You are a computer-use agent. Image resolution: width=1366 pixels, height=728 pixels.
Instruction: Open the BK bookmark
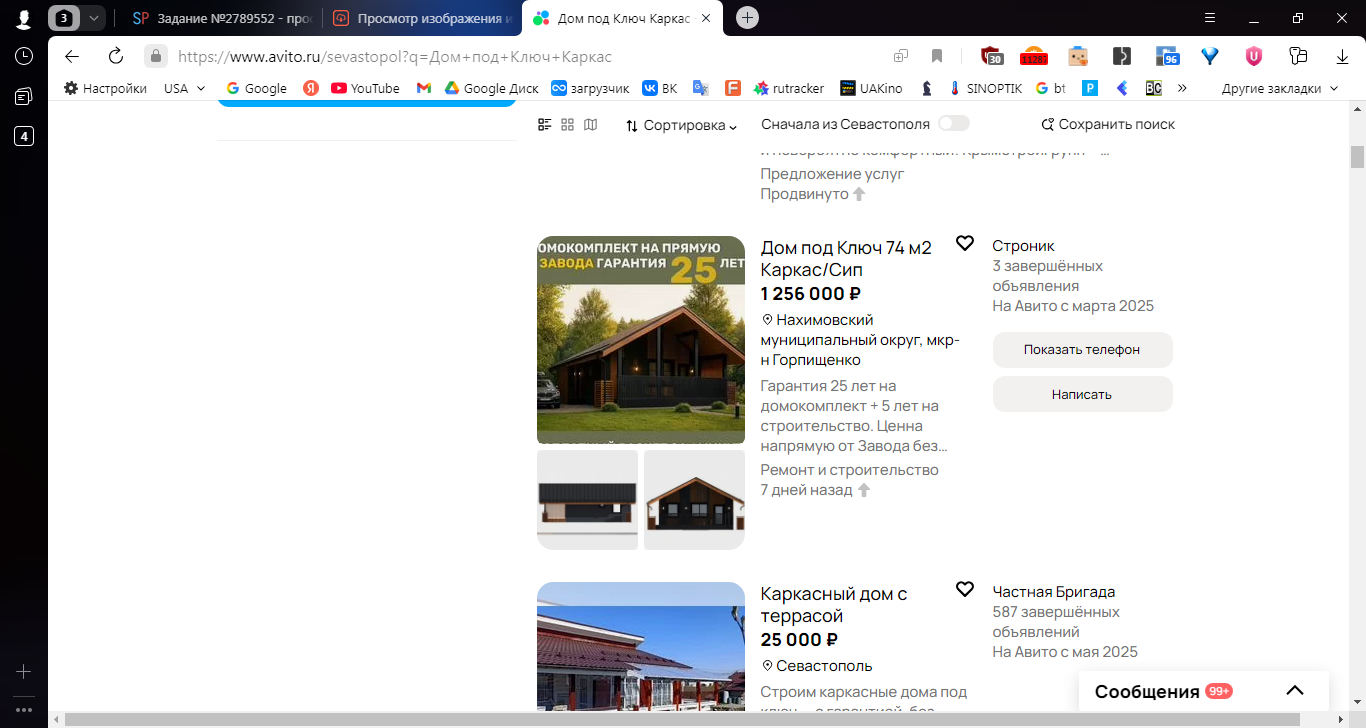660,88
